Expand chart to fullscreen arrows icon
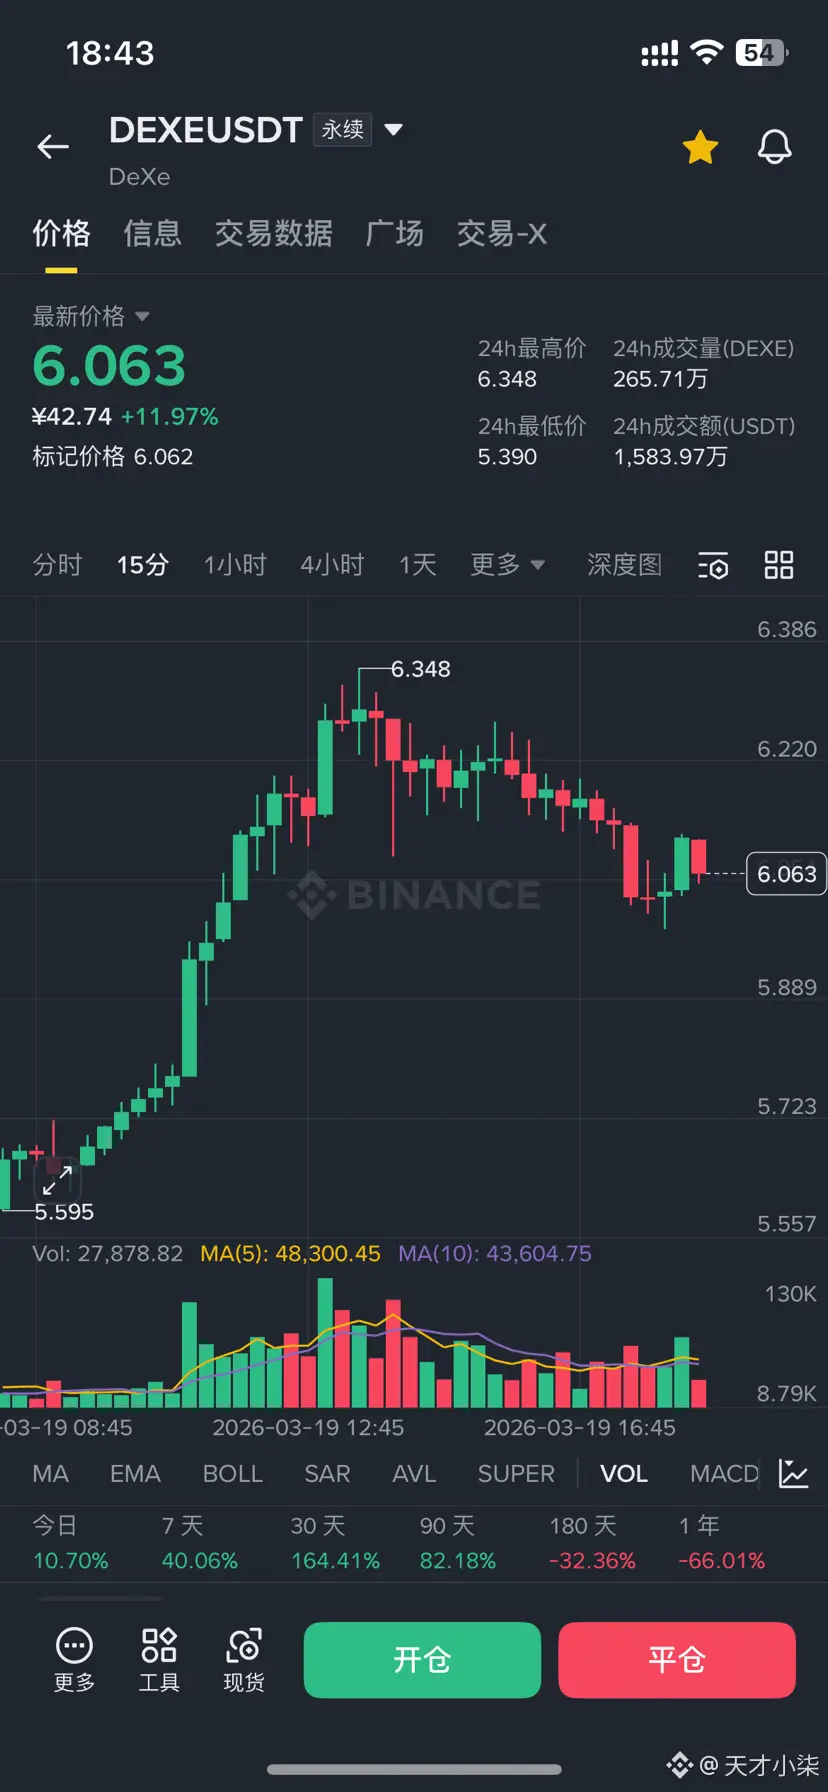This screenshot has height=1792, width=828. coord(57,1180)
